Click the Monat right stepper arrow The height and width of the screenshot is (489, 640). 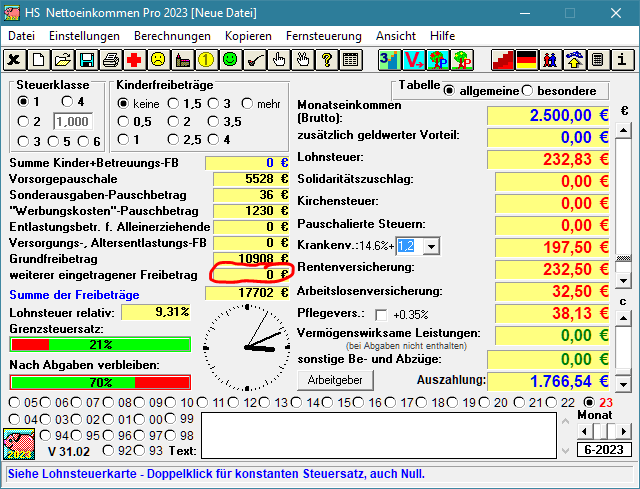tap(622, 432)
